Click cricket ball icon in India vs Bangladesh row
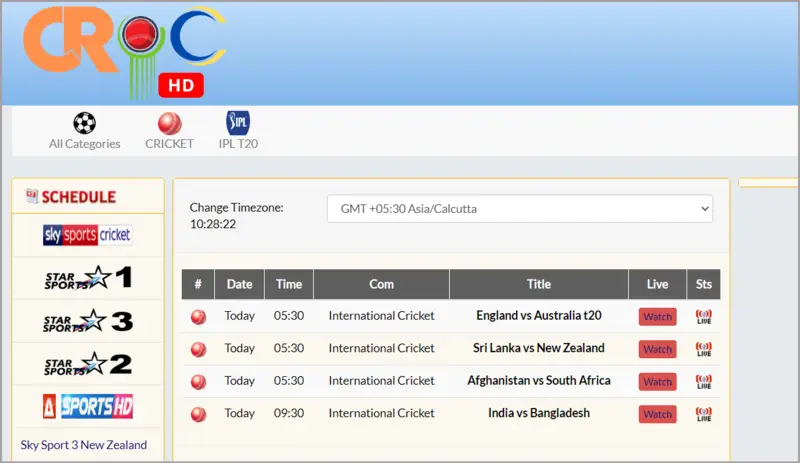The image size is (800, 463). (198, 415)
